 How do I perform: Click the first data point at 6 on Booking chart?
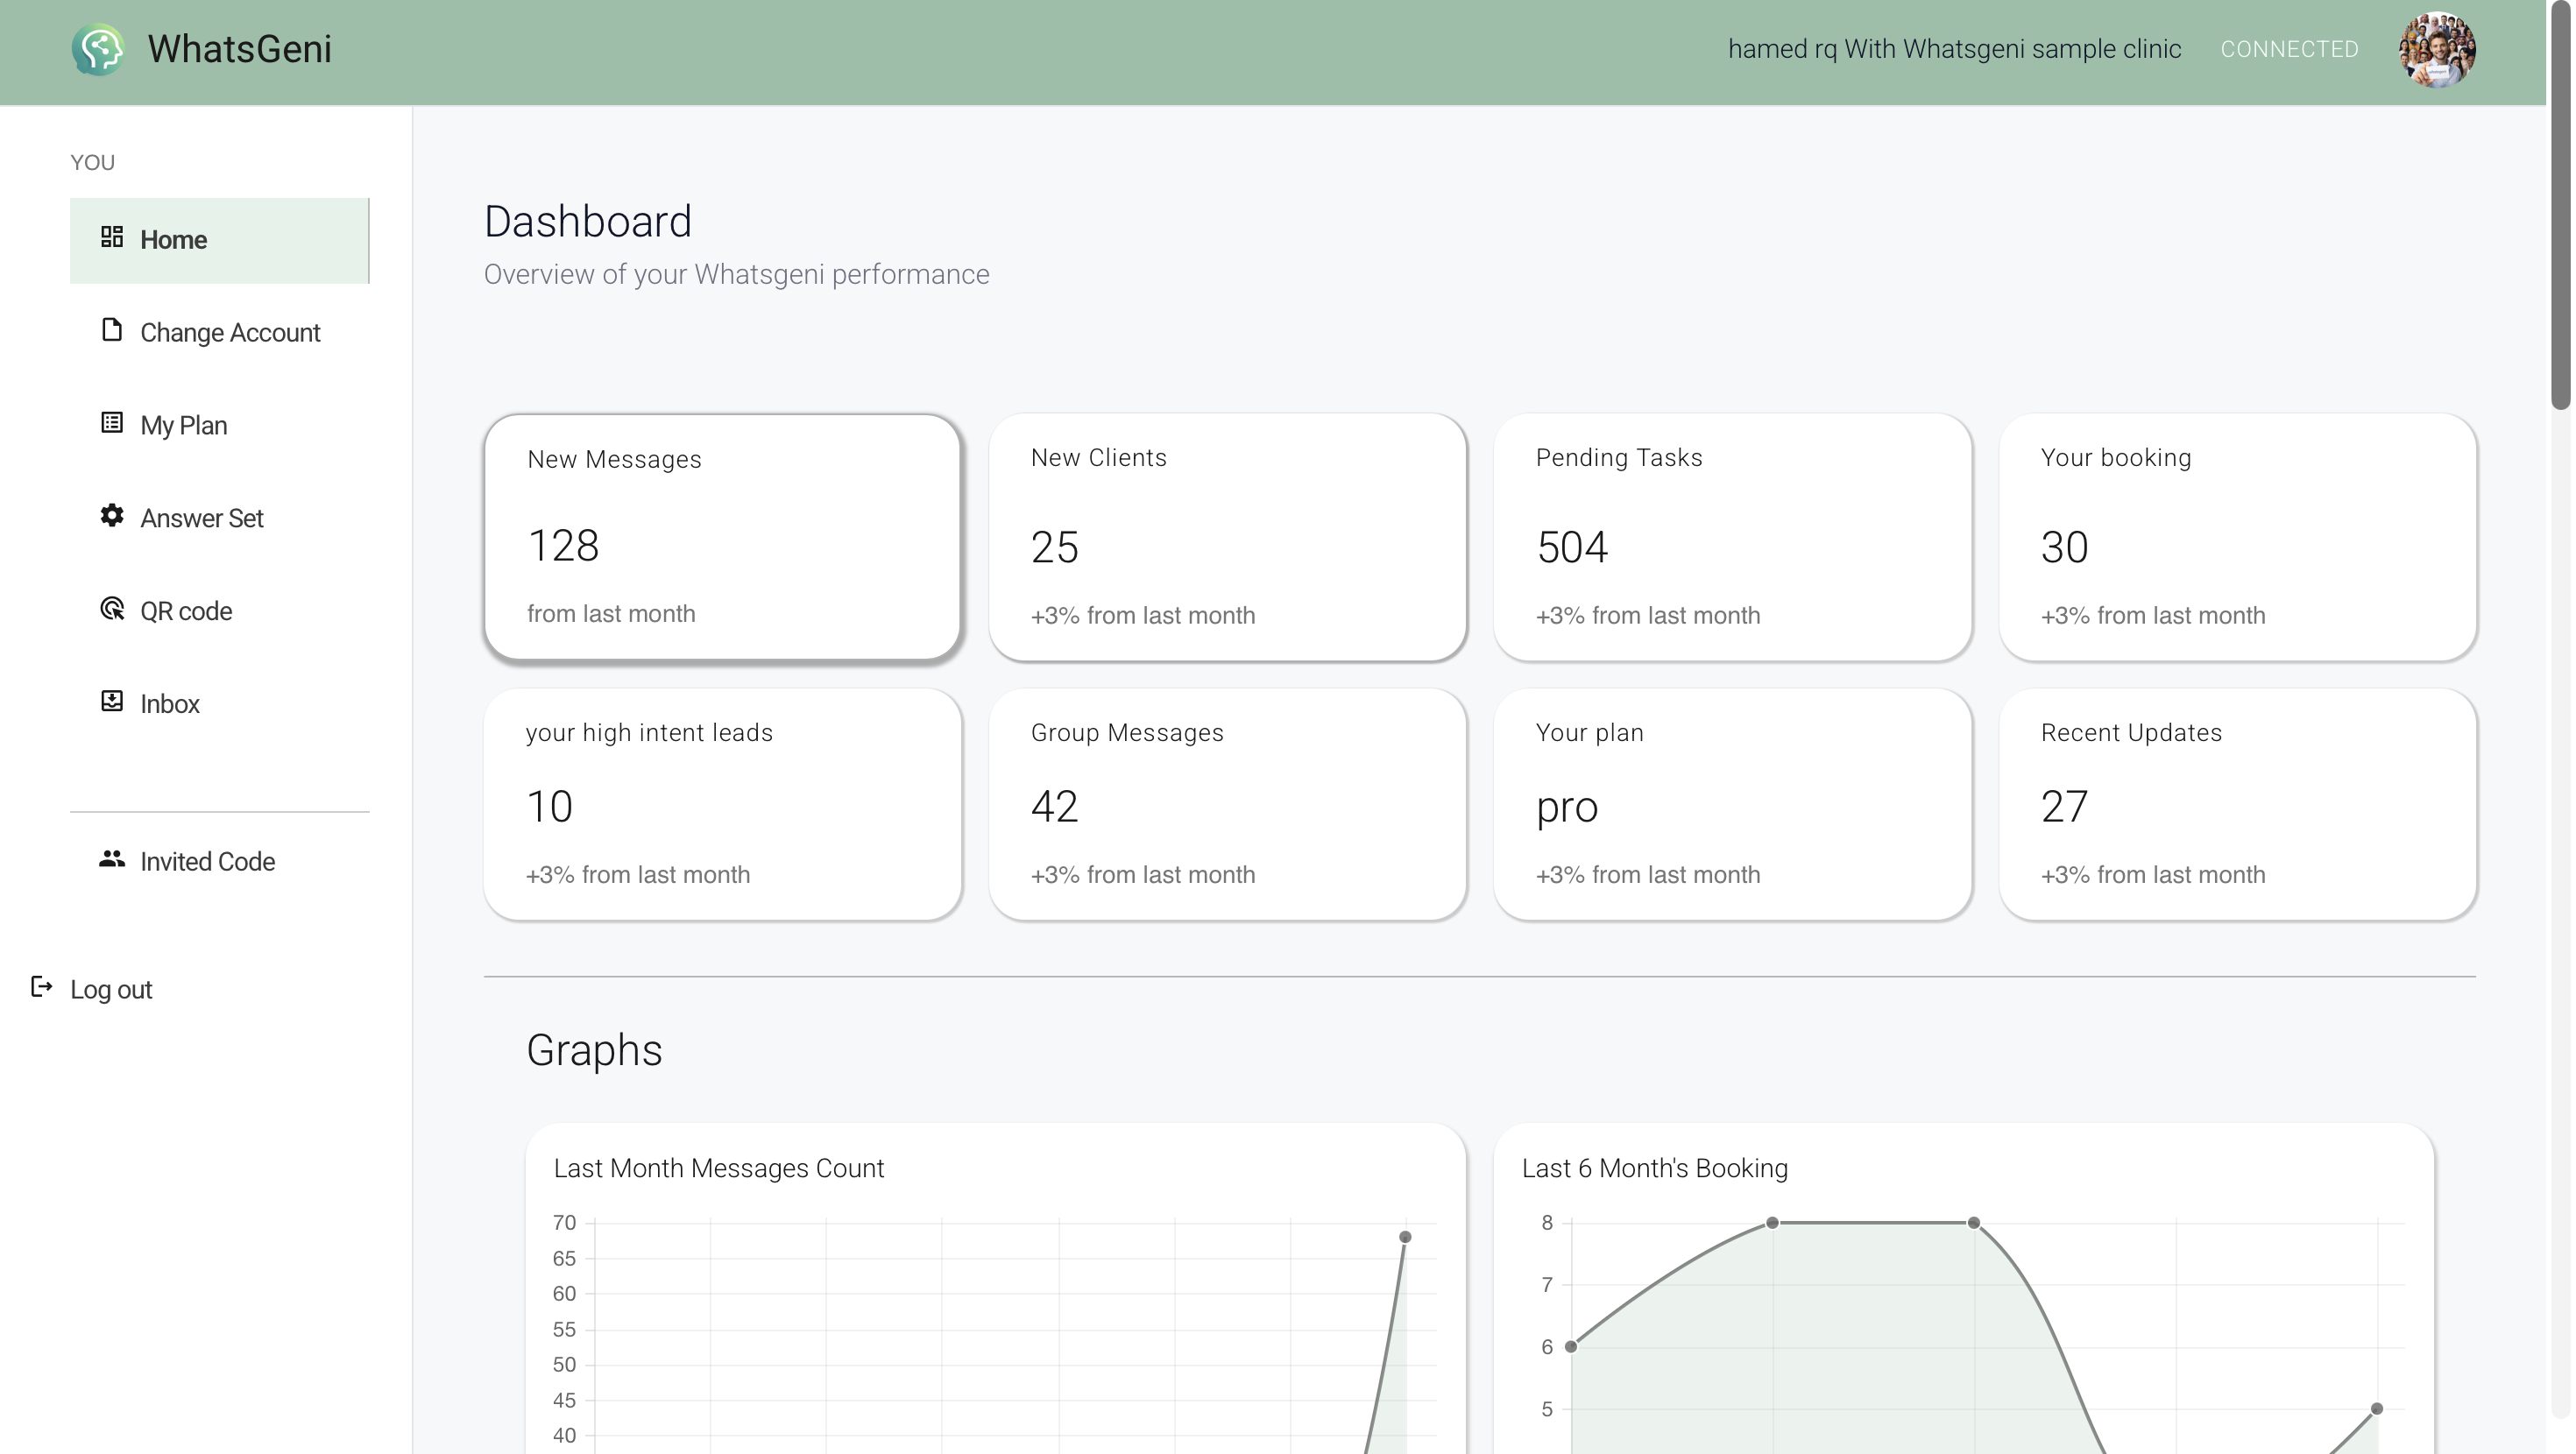[x=1571, y=1346]
